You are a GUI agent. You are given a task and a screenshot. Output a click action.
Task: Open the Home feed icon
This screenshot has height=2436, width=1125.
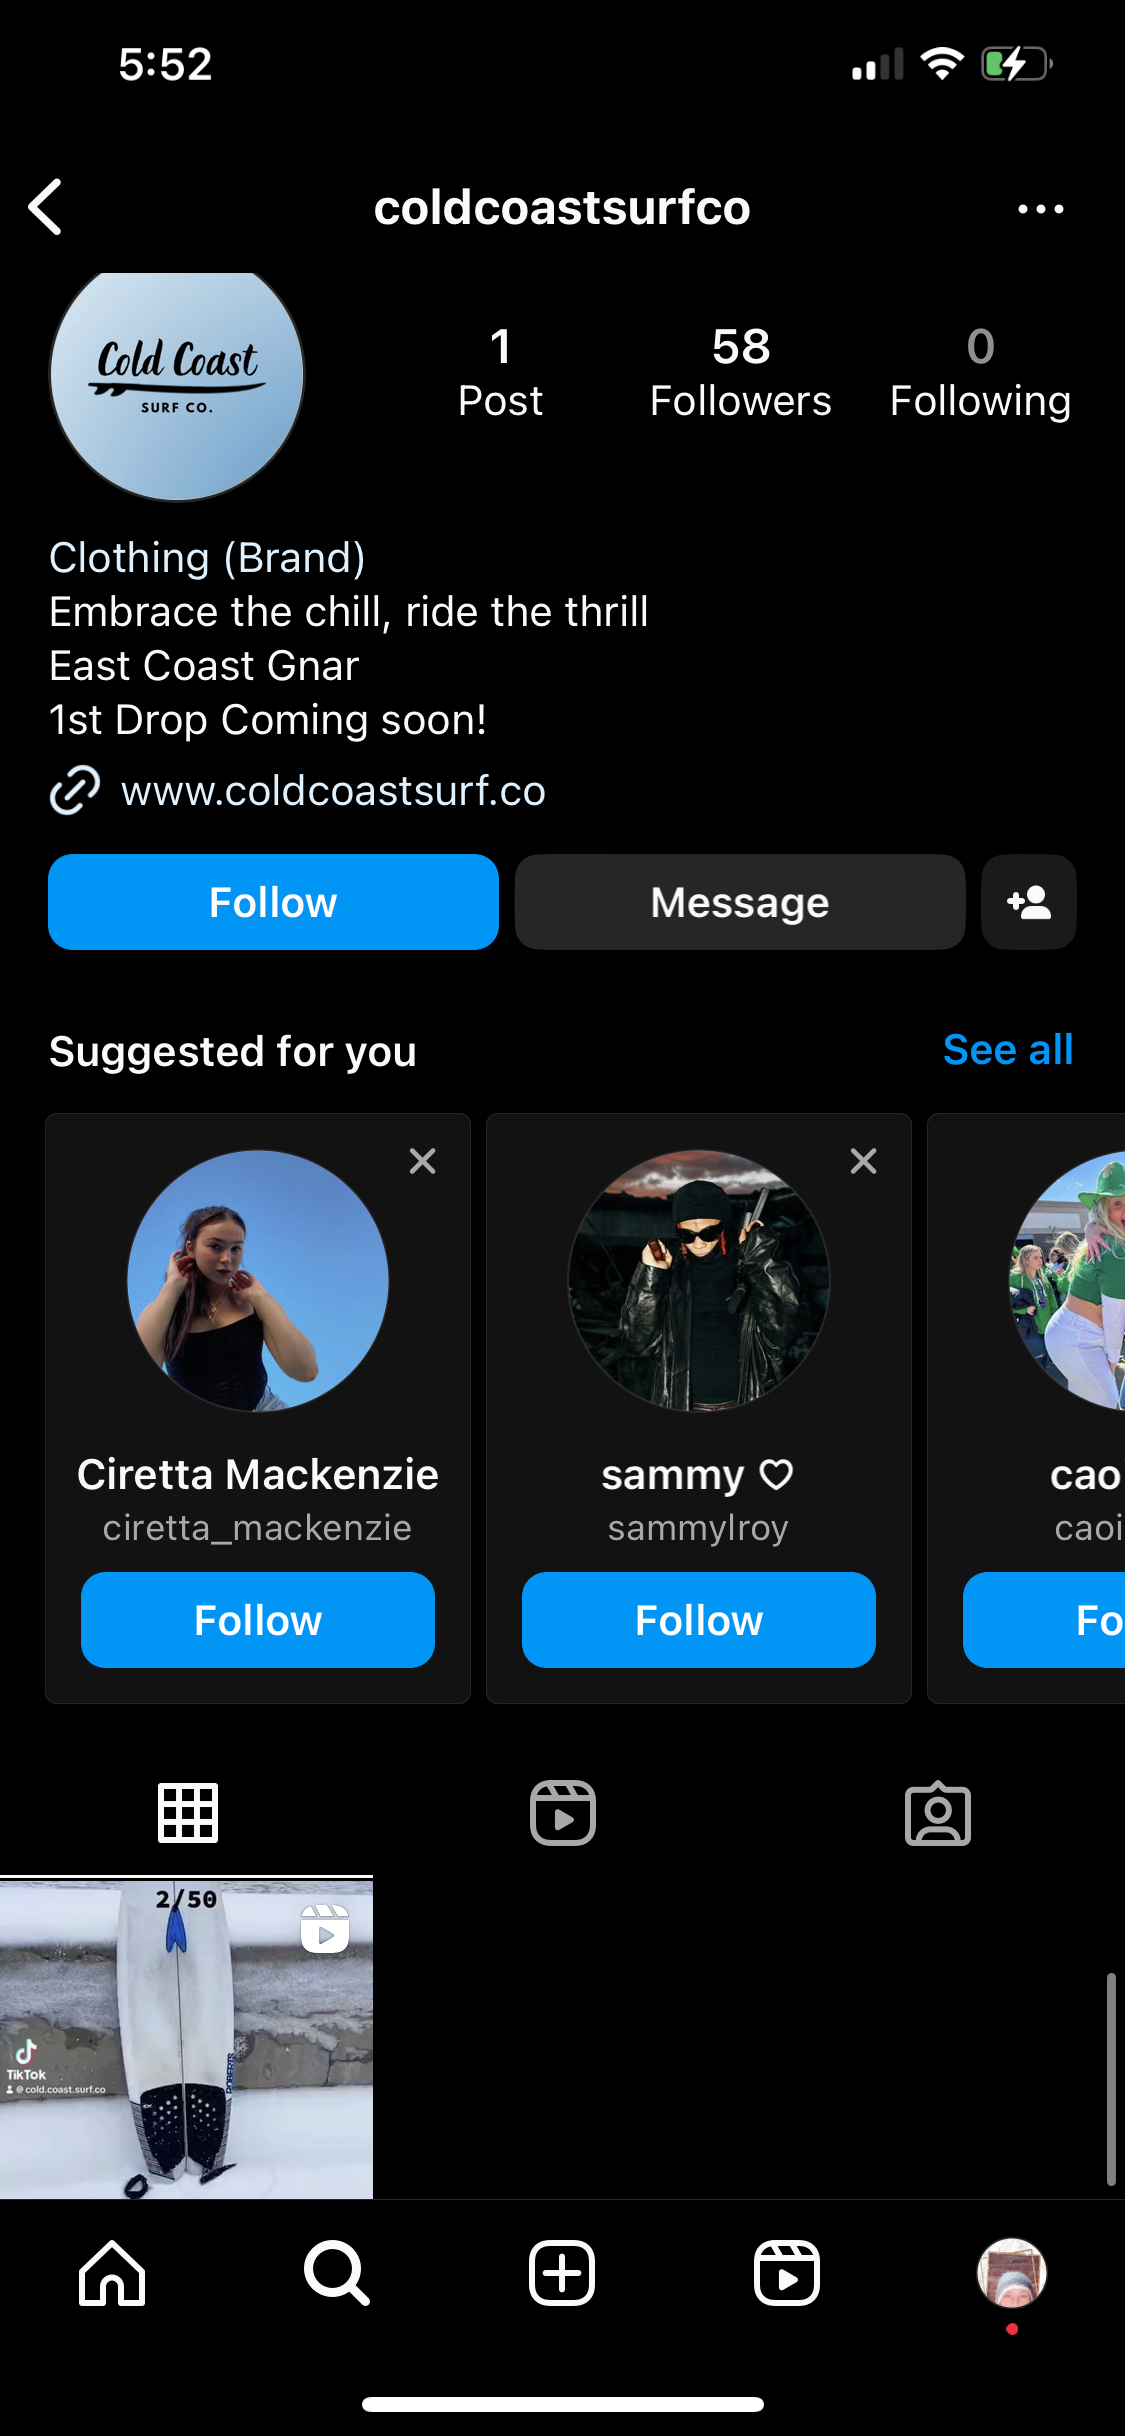[112, 2273]
